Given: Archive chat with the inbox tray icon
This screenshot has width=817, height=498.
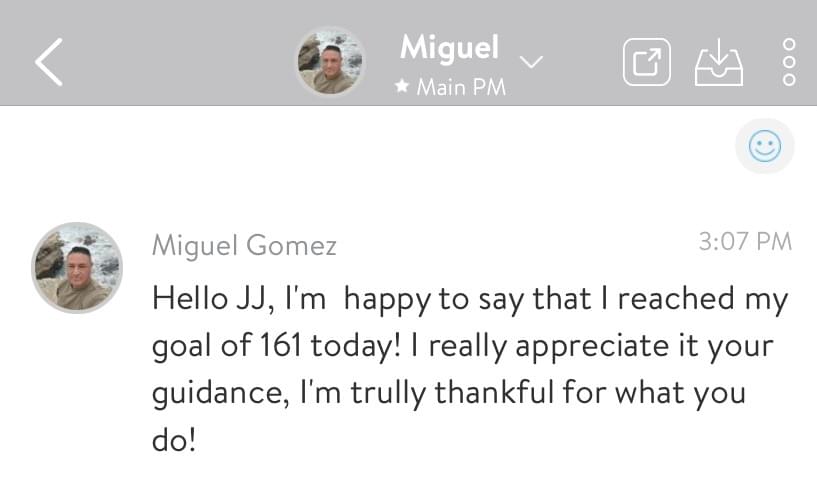Looking at the screenshot, I should pos(719,62).
